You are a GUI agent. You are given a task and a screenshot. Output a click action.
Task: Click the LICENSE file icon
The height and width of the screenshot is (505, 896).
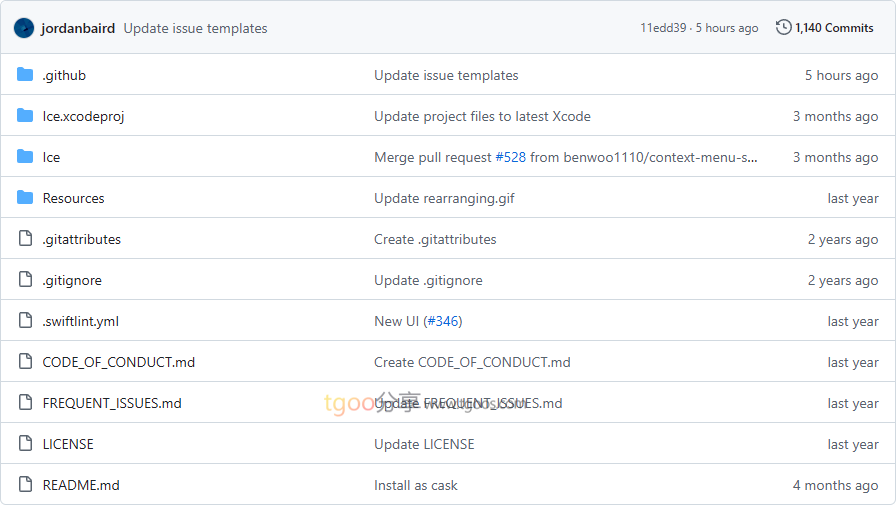tap(25, 444)
